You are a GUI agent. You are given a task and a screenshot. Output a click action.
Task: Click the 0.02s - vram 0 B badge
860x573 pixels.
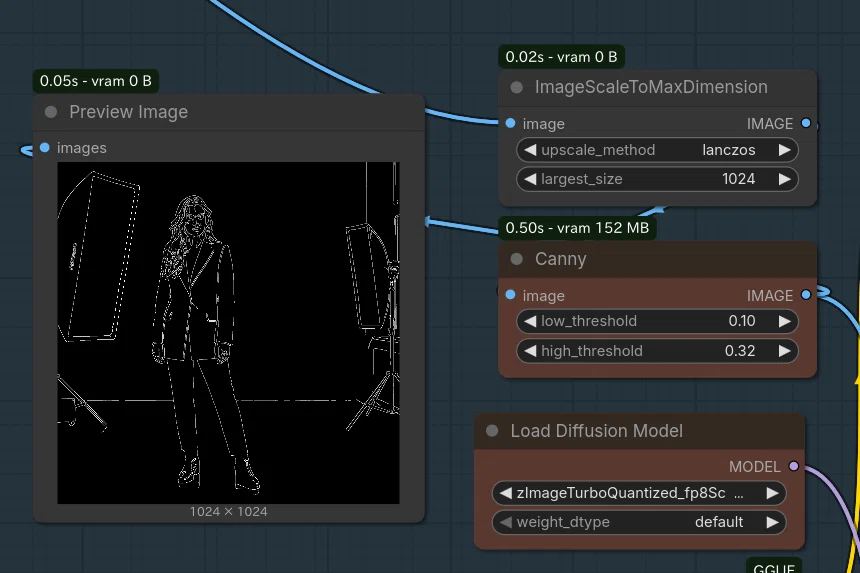tap(562, 57)
